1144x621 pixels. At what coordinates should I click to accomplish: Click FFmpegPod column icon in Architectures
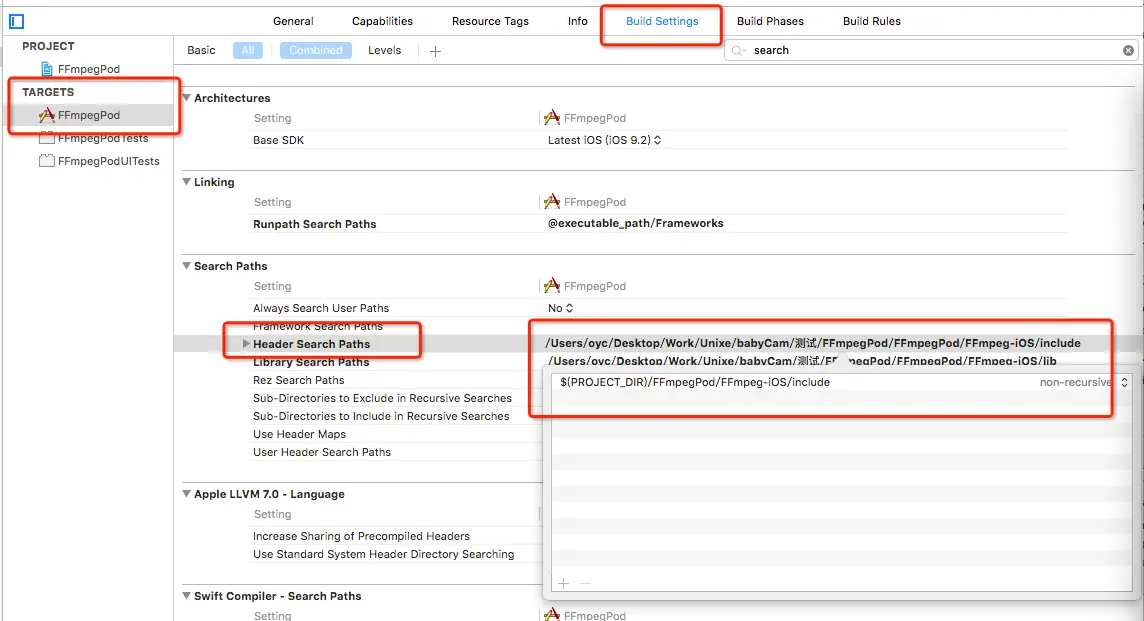pyautogui.click(x=552, y=117)
